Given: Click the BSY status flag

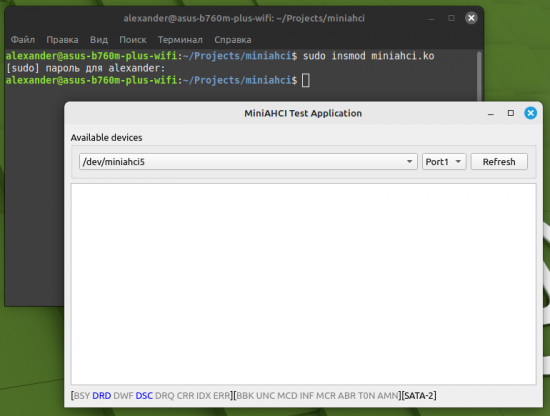Looking at the screenshot, I should click(x=82, y=396).
